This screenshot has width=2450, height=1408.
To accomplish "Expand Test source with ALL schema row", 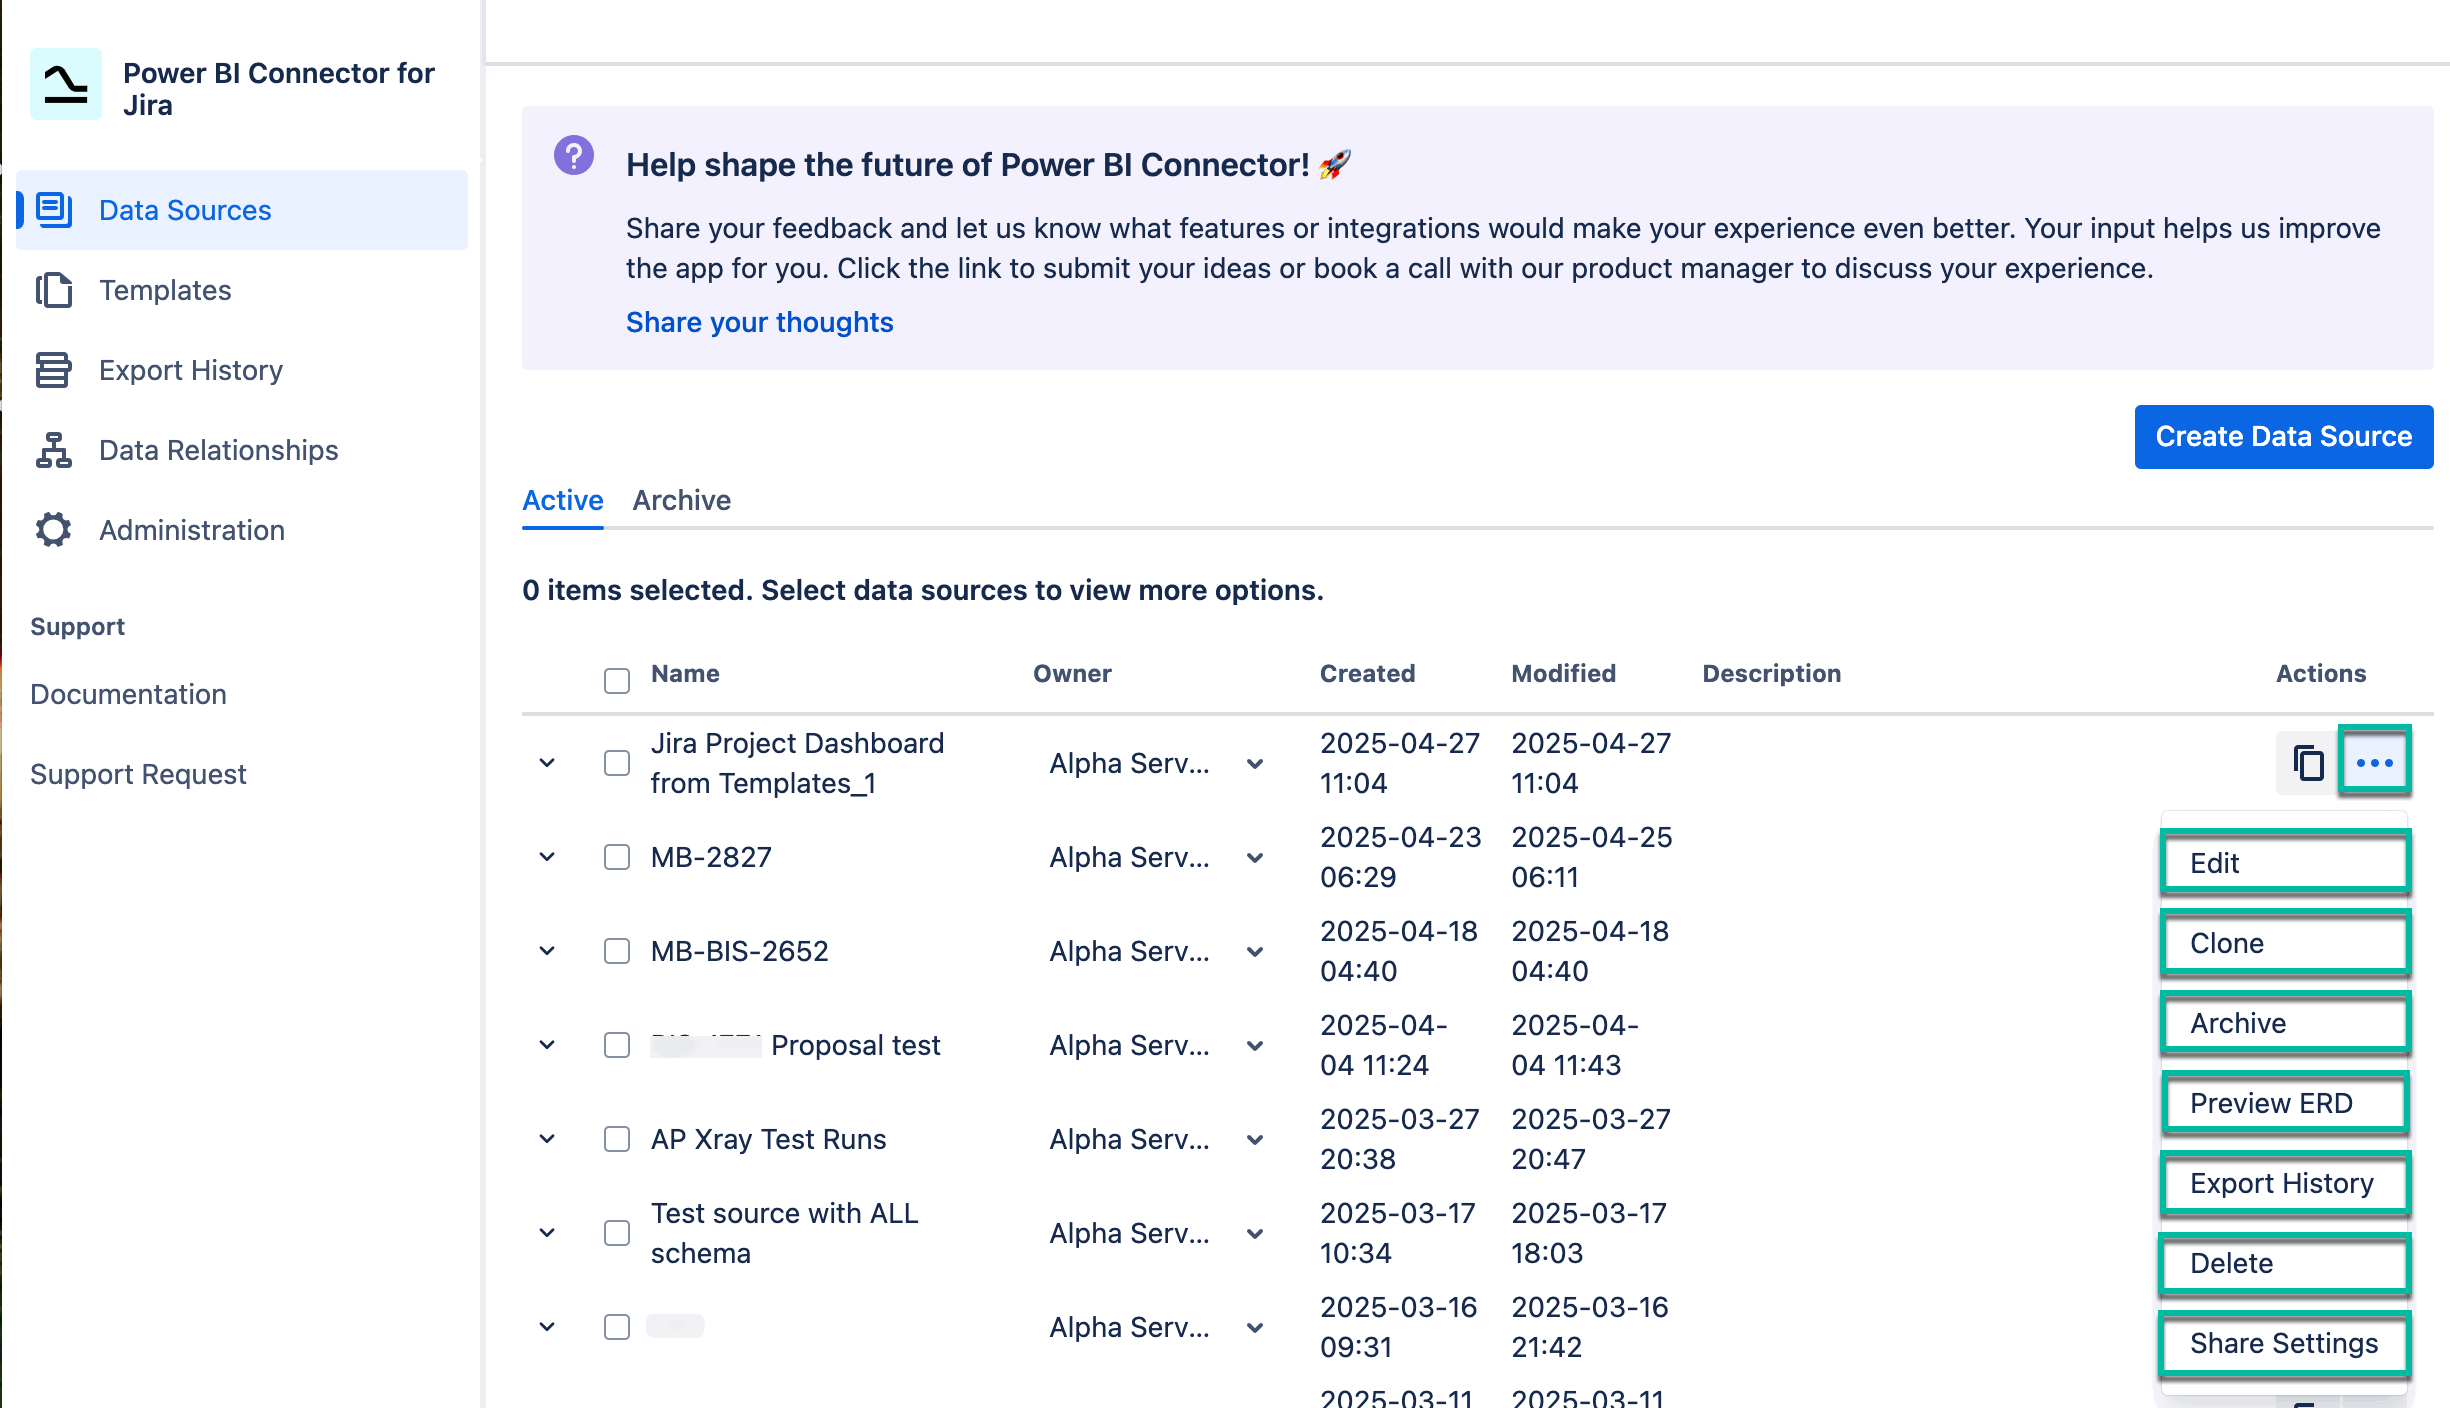I will click(547, 1232).
